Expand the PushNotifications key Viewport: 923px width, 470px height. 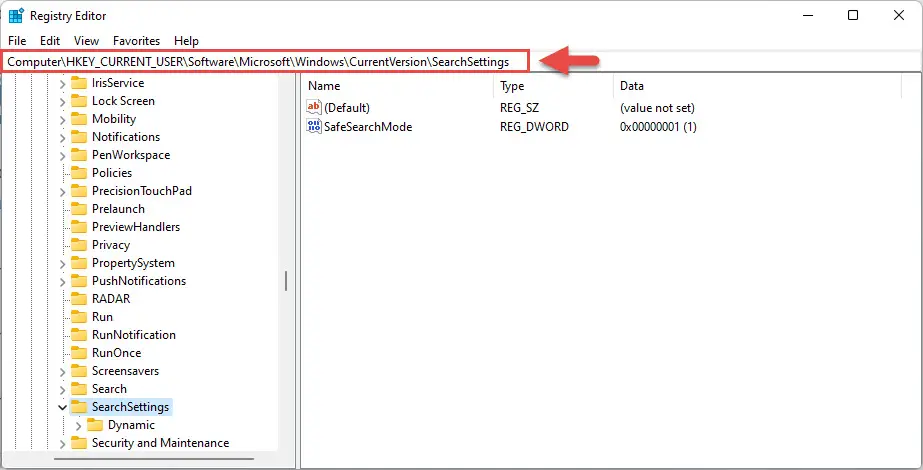click(62, 282)
